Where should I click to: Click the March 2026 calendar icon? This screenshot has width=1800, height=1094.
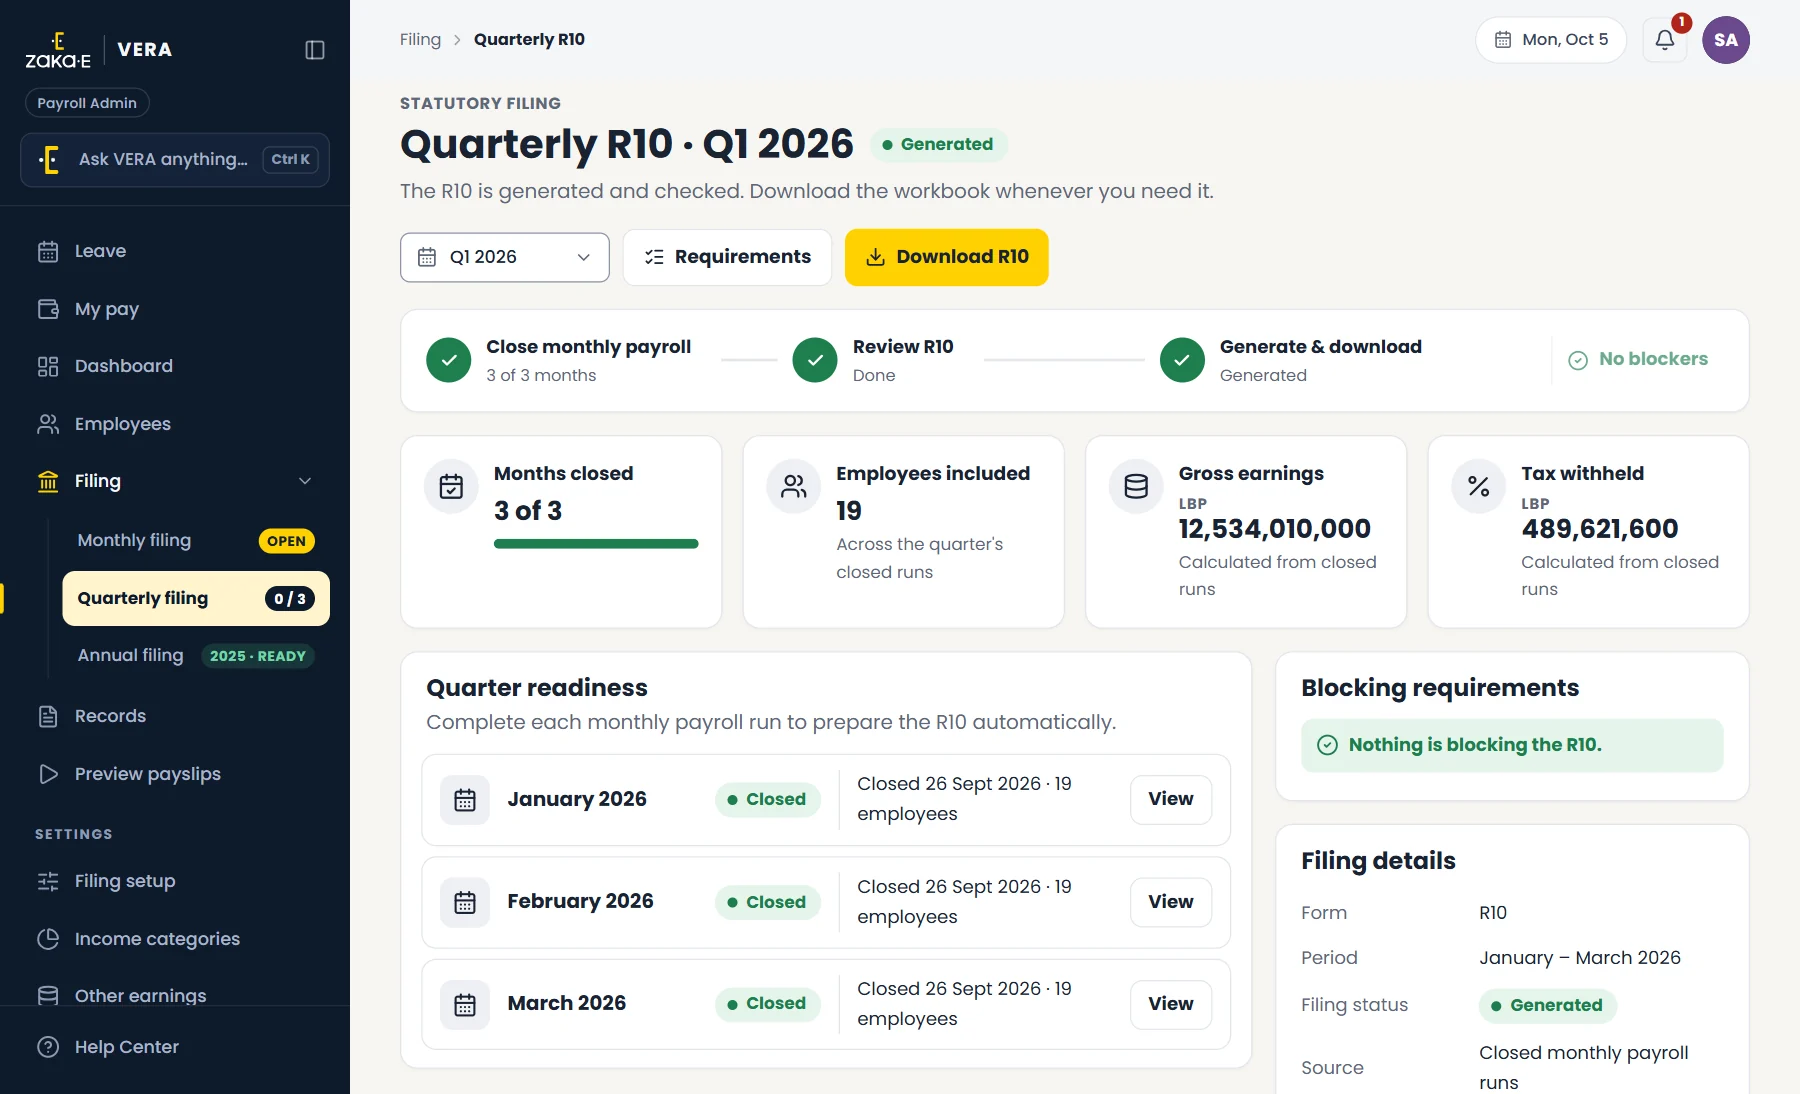click(465, 1005)
